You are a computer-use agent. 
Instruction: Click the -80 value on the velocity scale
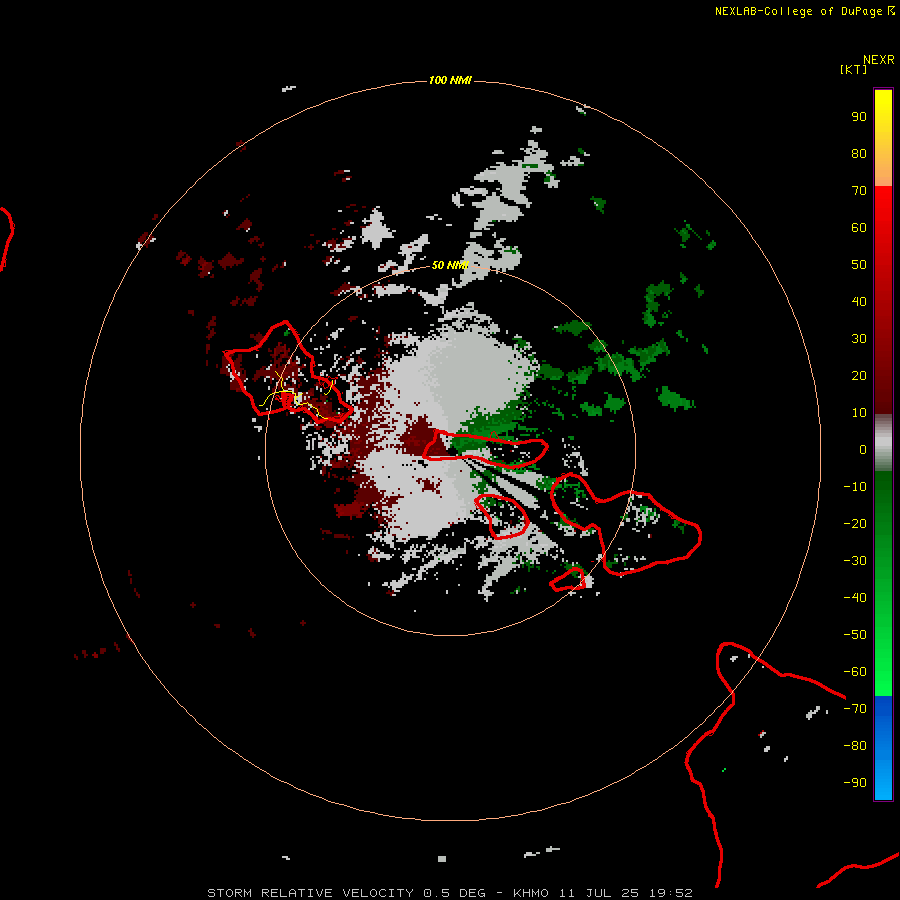pyautogui.click(x=855, y=746)
